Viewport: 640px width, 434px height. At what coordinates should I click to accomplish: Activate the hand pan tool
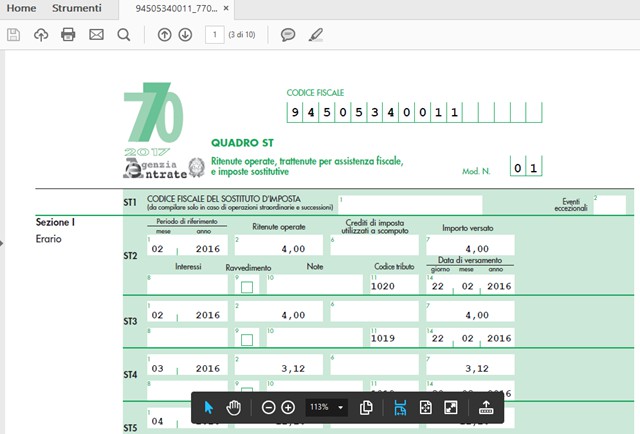234,407
